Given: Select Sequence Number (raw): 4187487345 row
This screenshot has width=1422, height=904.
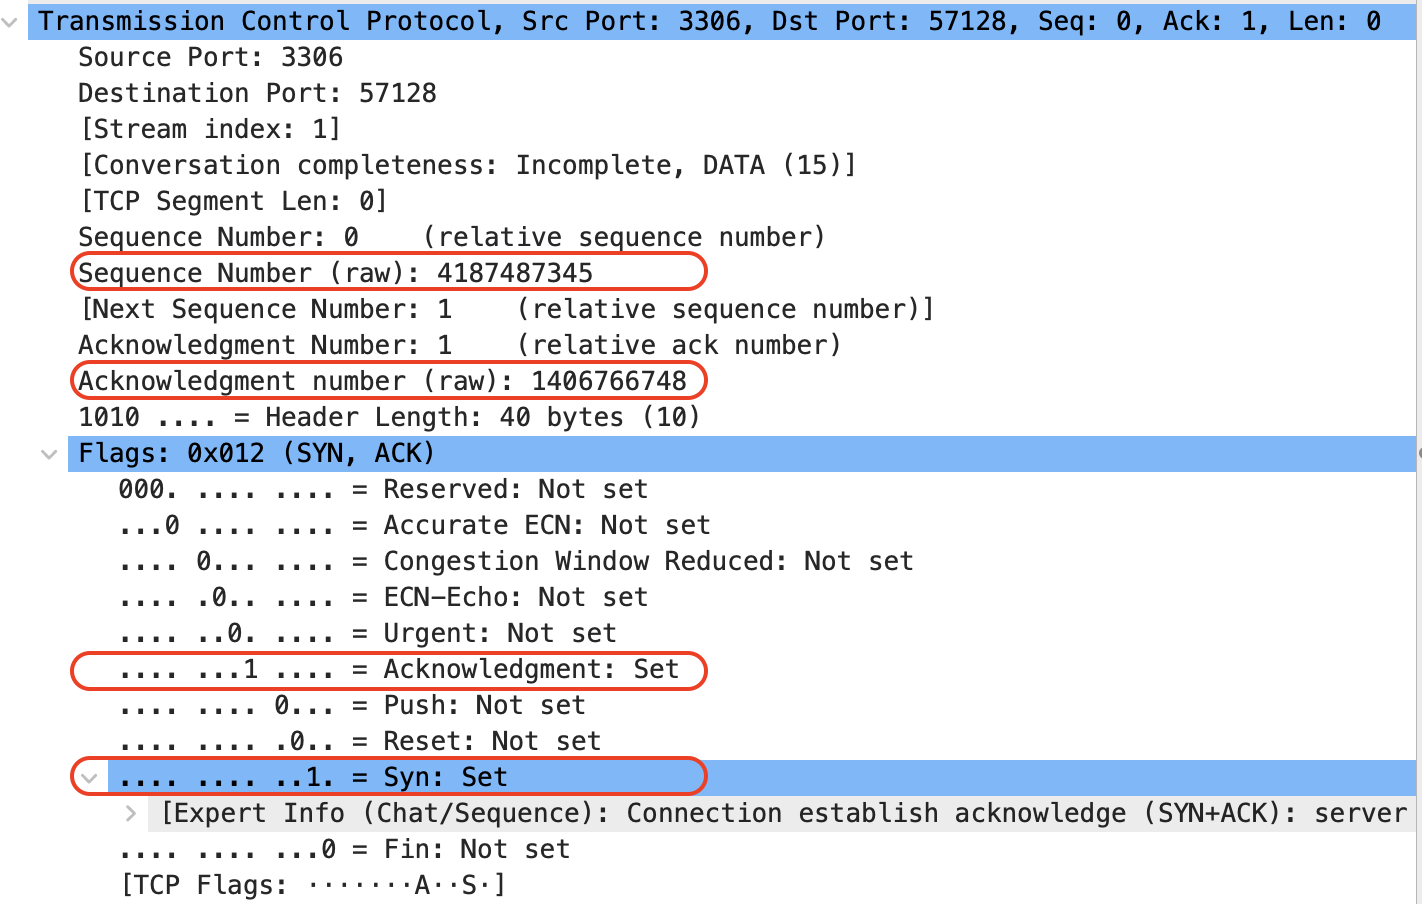Looking at the screenshot, I should (x=335, y=273).
